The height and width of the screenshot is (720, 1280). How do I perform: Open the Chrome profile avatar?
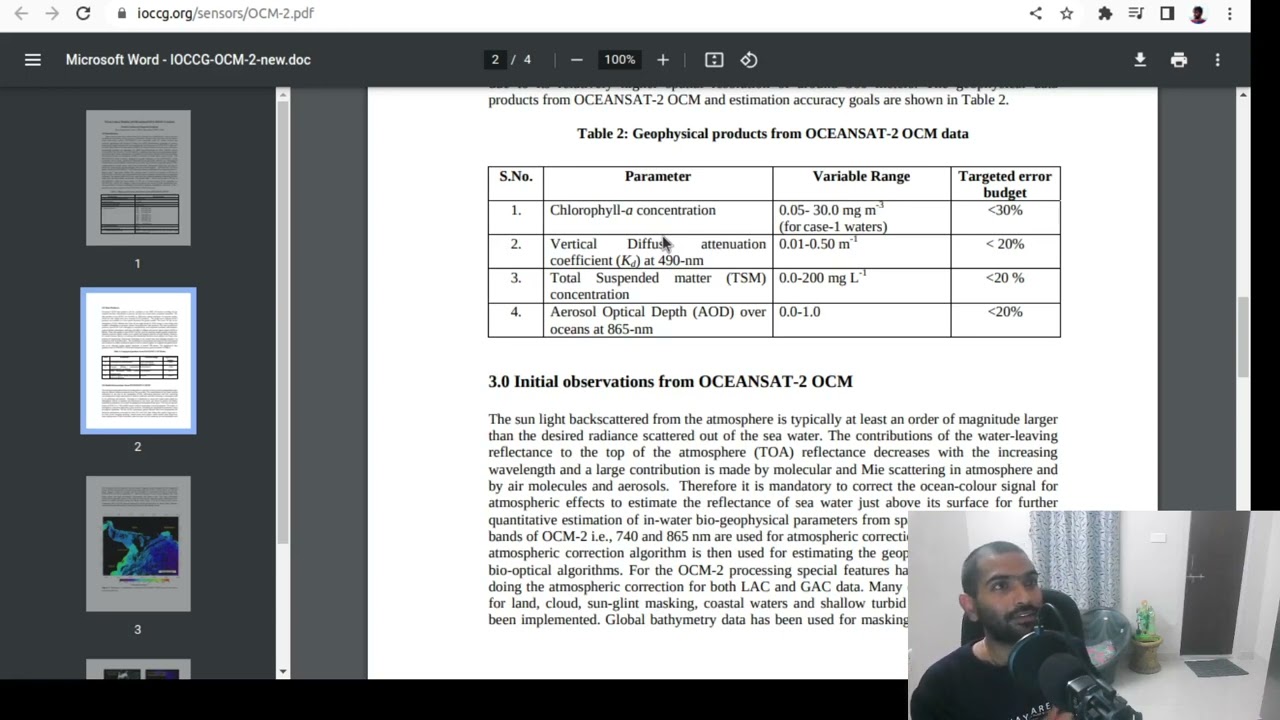(x=1198, y=14)
